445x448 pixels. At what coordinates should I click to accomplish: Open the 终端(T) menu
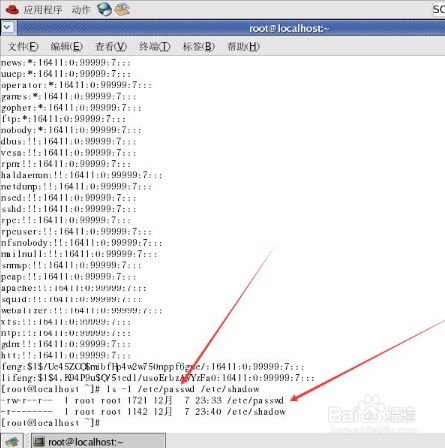(155, 46)
